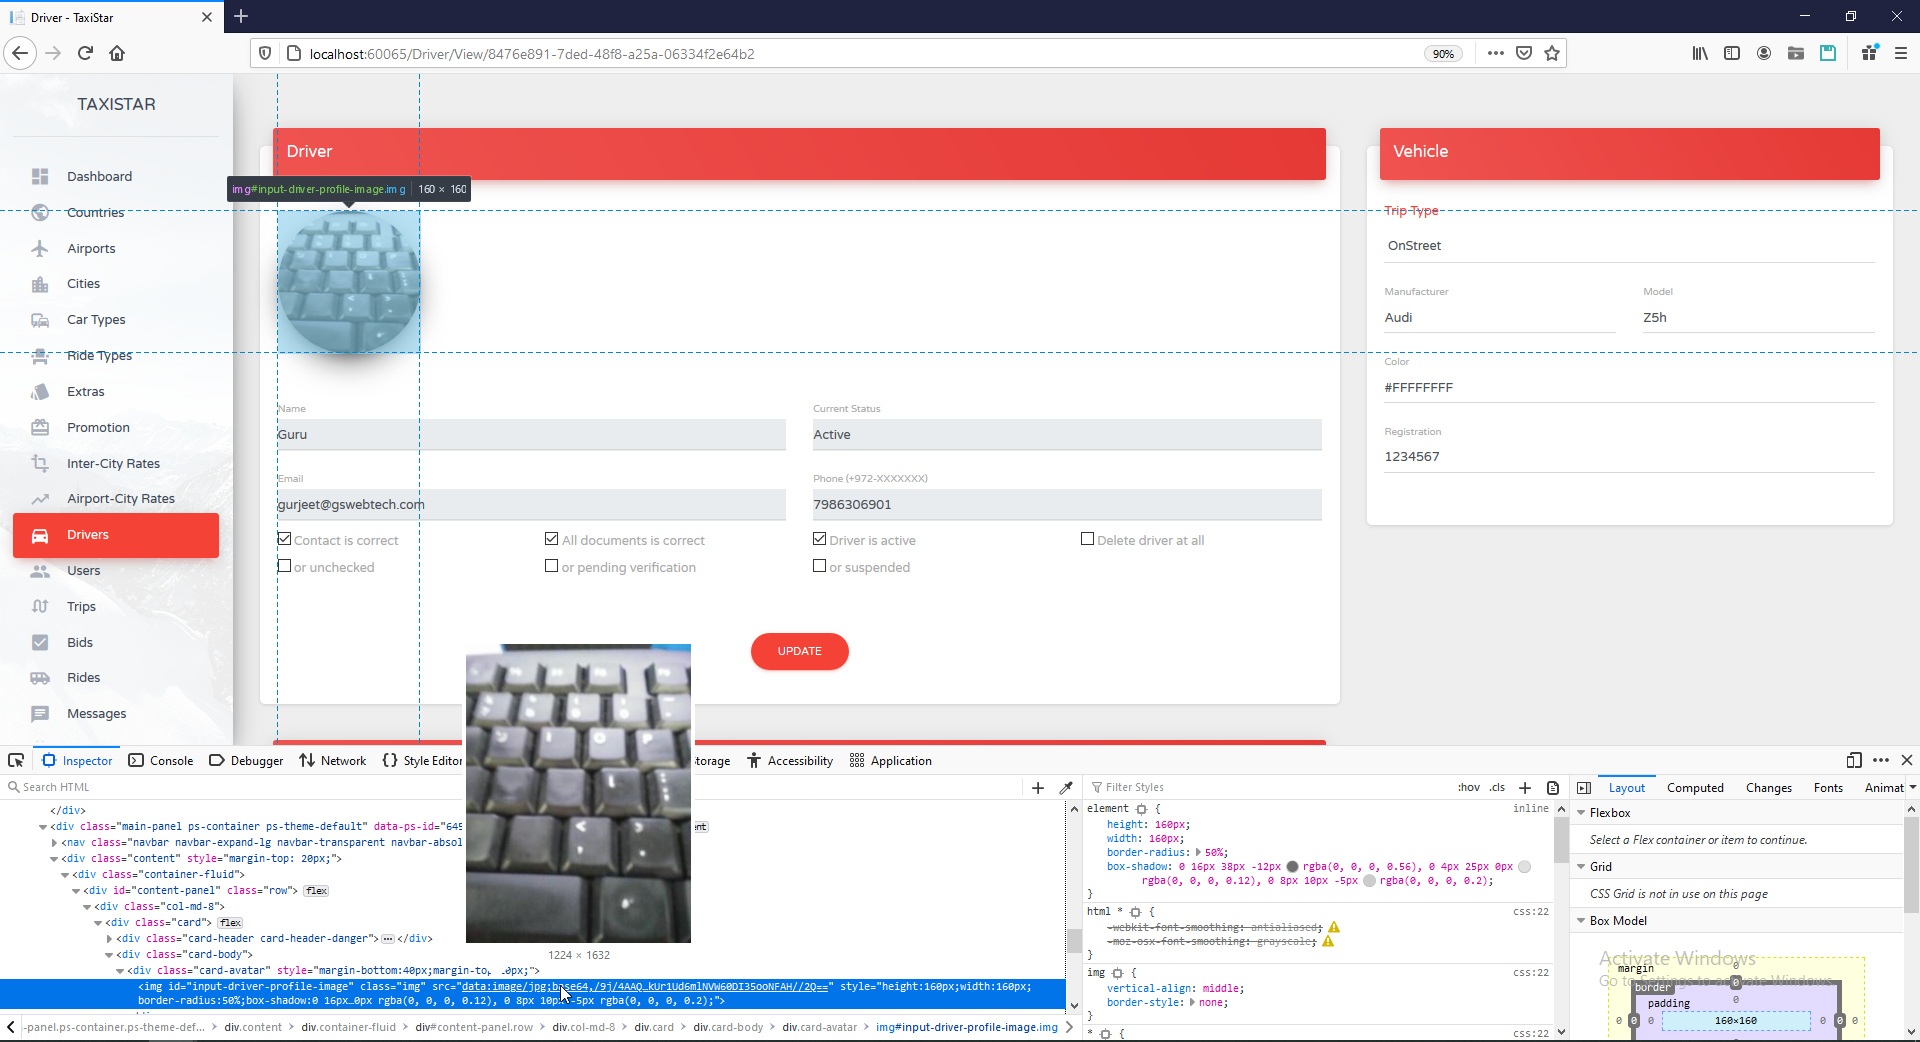Click the UPDATE button
Screen dimensions: 1920x1042
coord(800,652)
